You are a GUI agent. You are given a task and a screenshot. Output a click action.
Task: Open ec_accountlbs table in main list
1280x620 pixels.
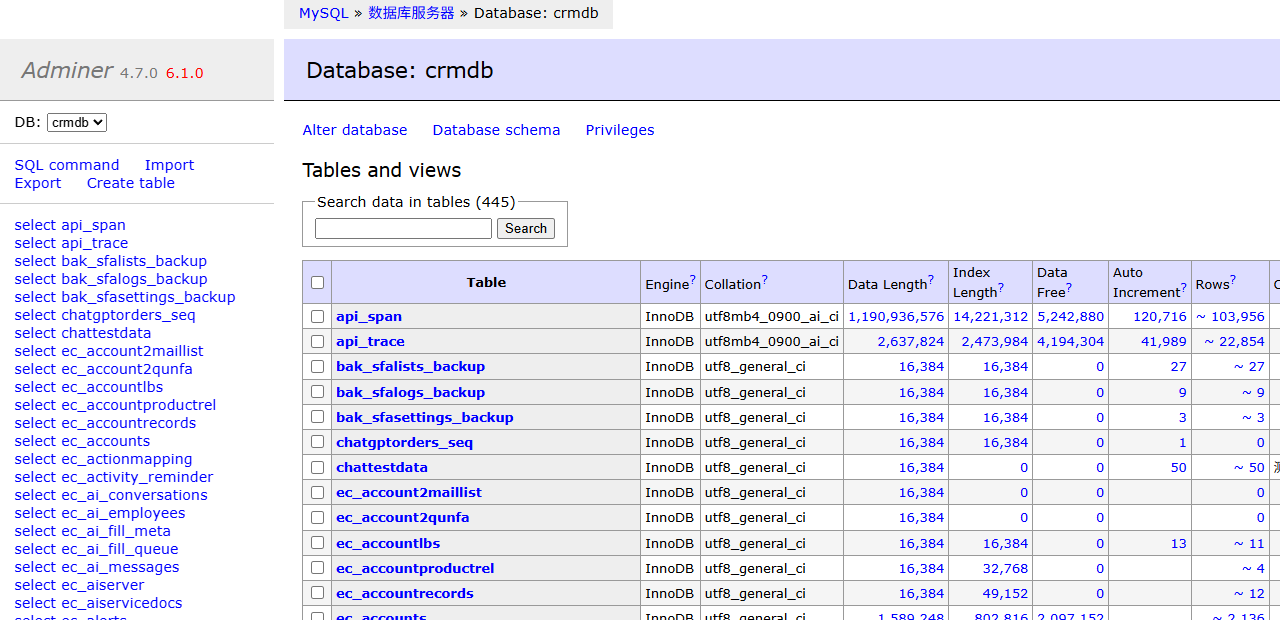[388, 543]
